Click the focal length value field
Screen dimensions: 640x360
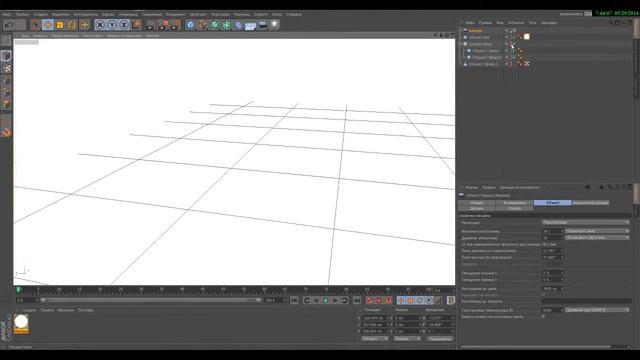pyautogui.click(x=553, y=231)
